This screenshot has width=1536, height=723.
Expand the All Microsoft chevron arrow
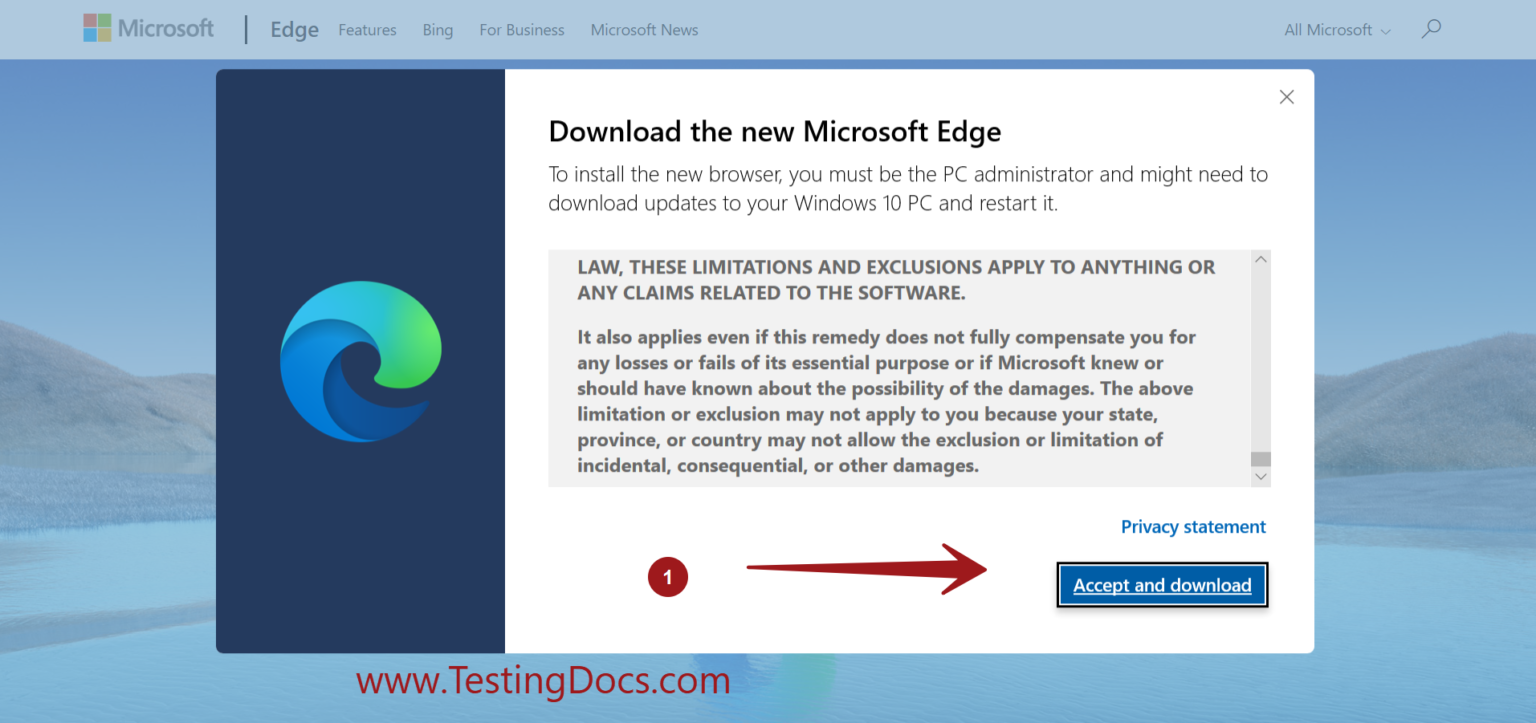1388,31
